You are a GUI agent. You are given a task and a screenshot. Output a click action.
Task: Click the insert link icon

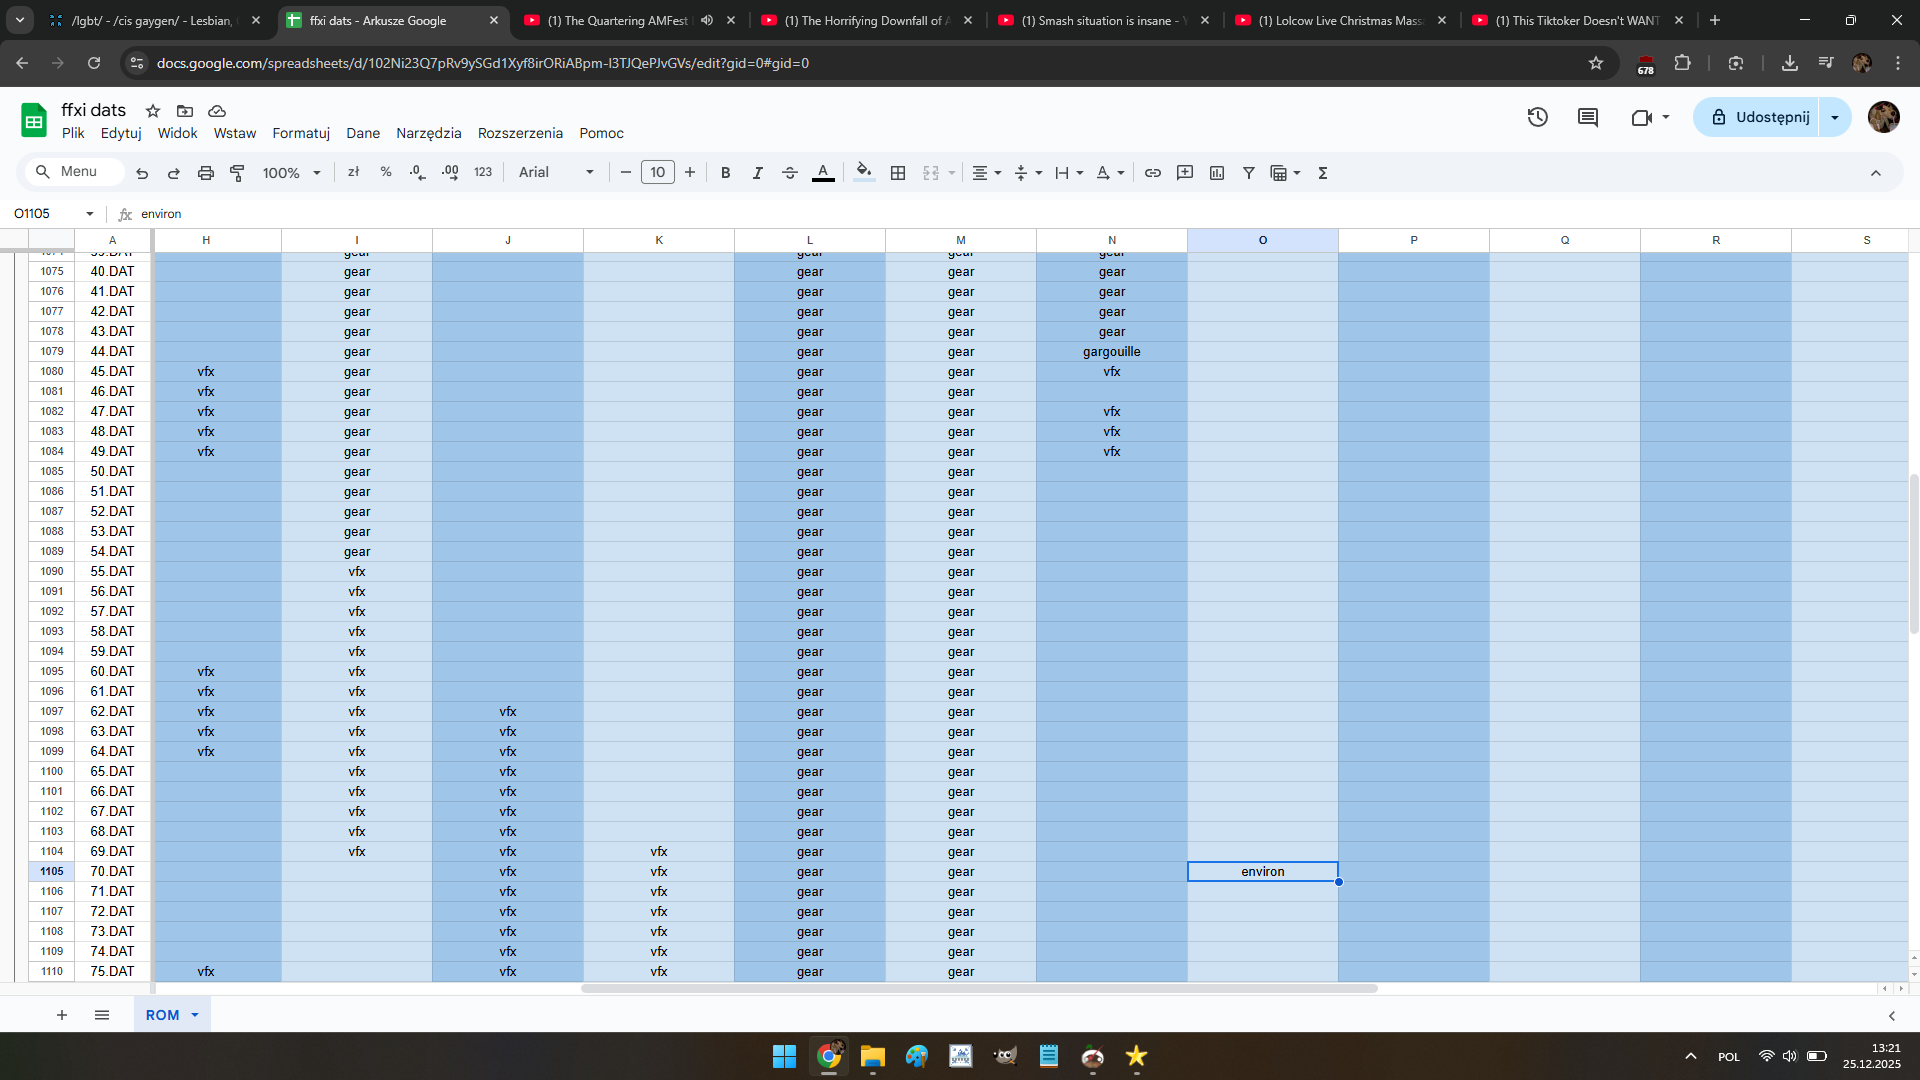(1152, 173)
